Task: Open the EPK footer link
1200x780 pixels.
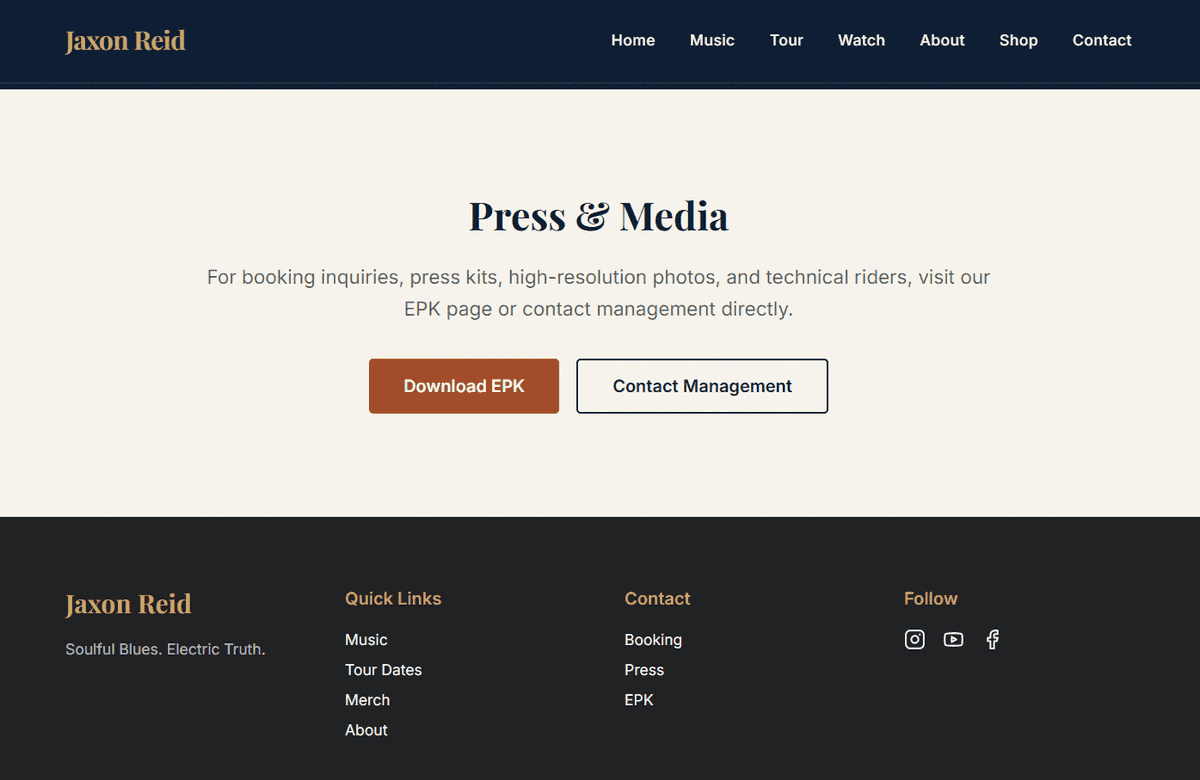Action: click(x=639, y=700)
